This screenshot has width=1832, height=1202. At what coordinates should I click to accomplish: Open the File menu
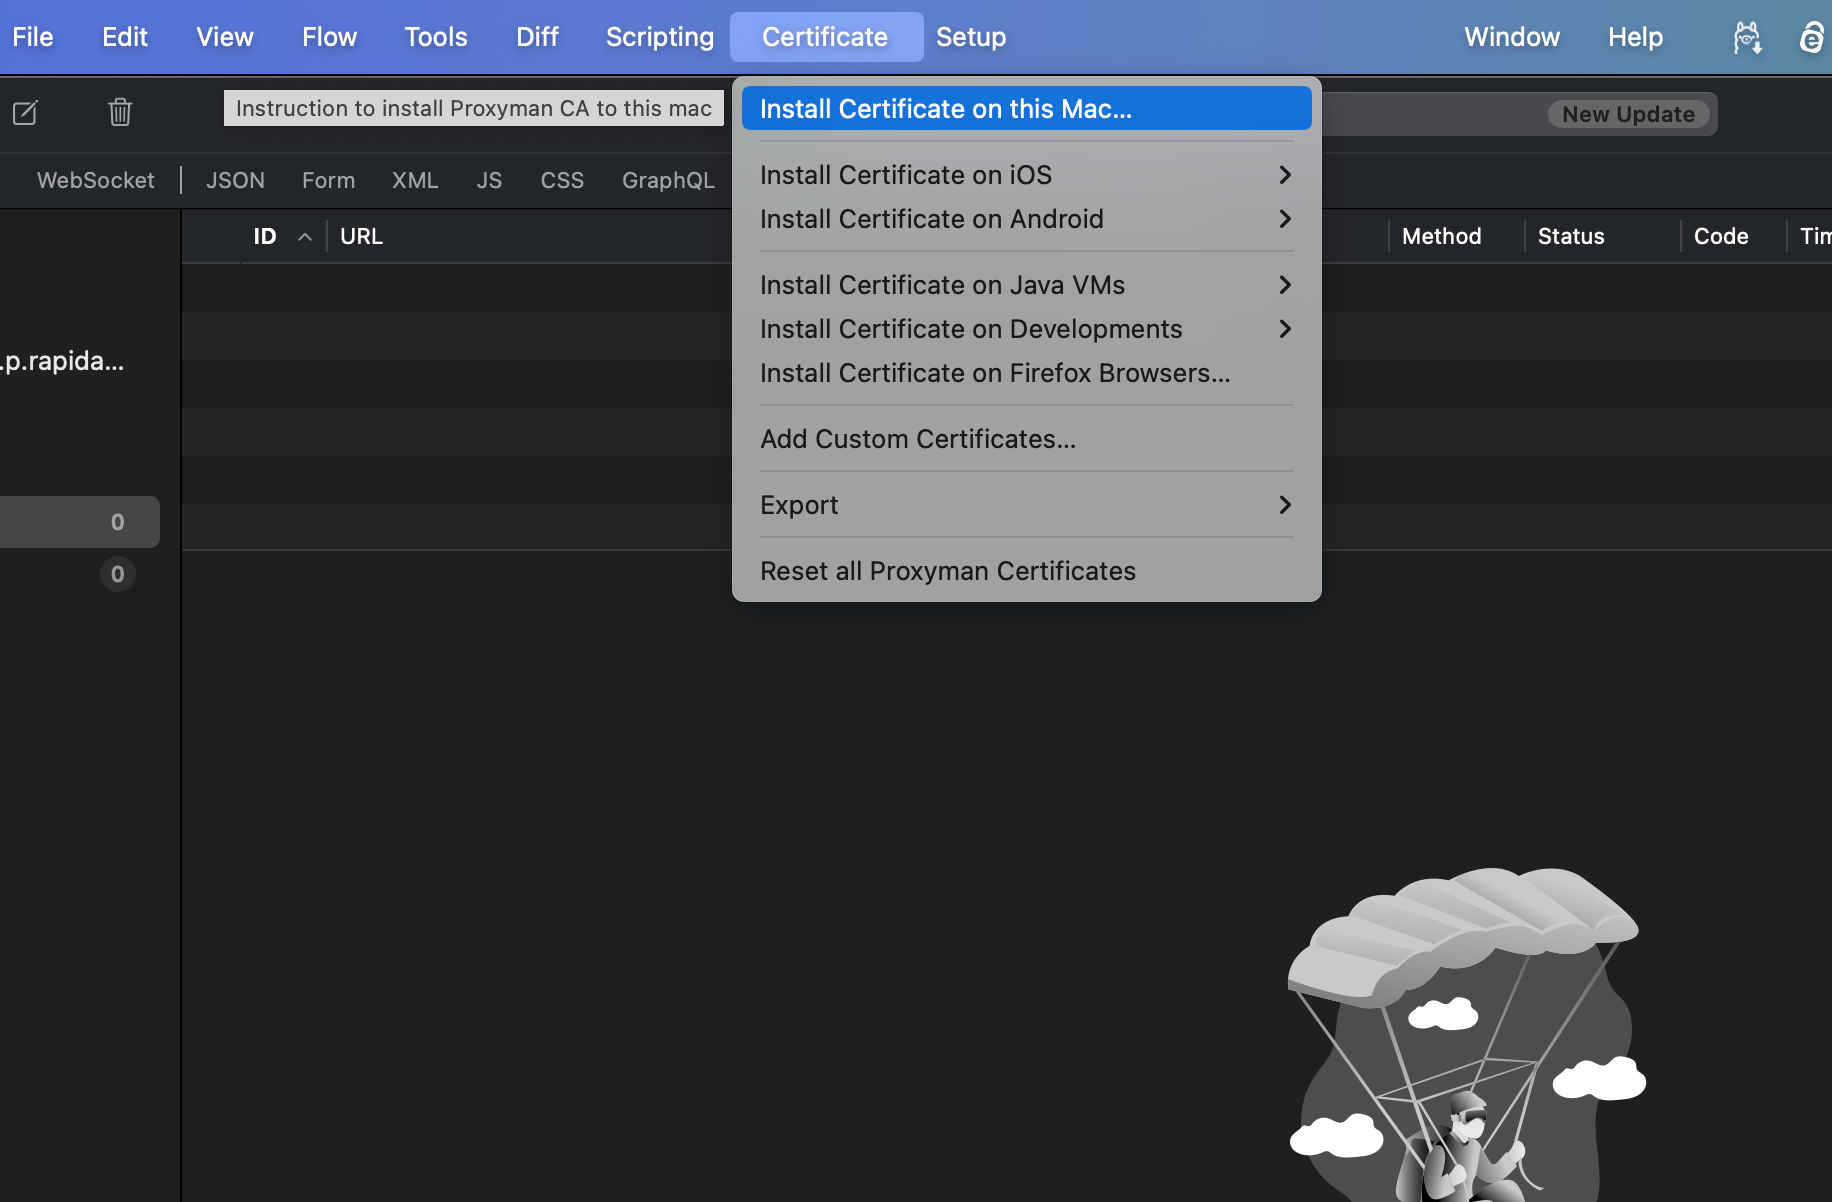(33, 37)
